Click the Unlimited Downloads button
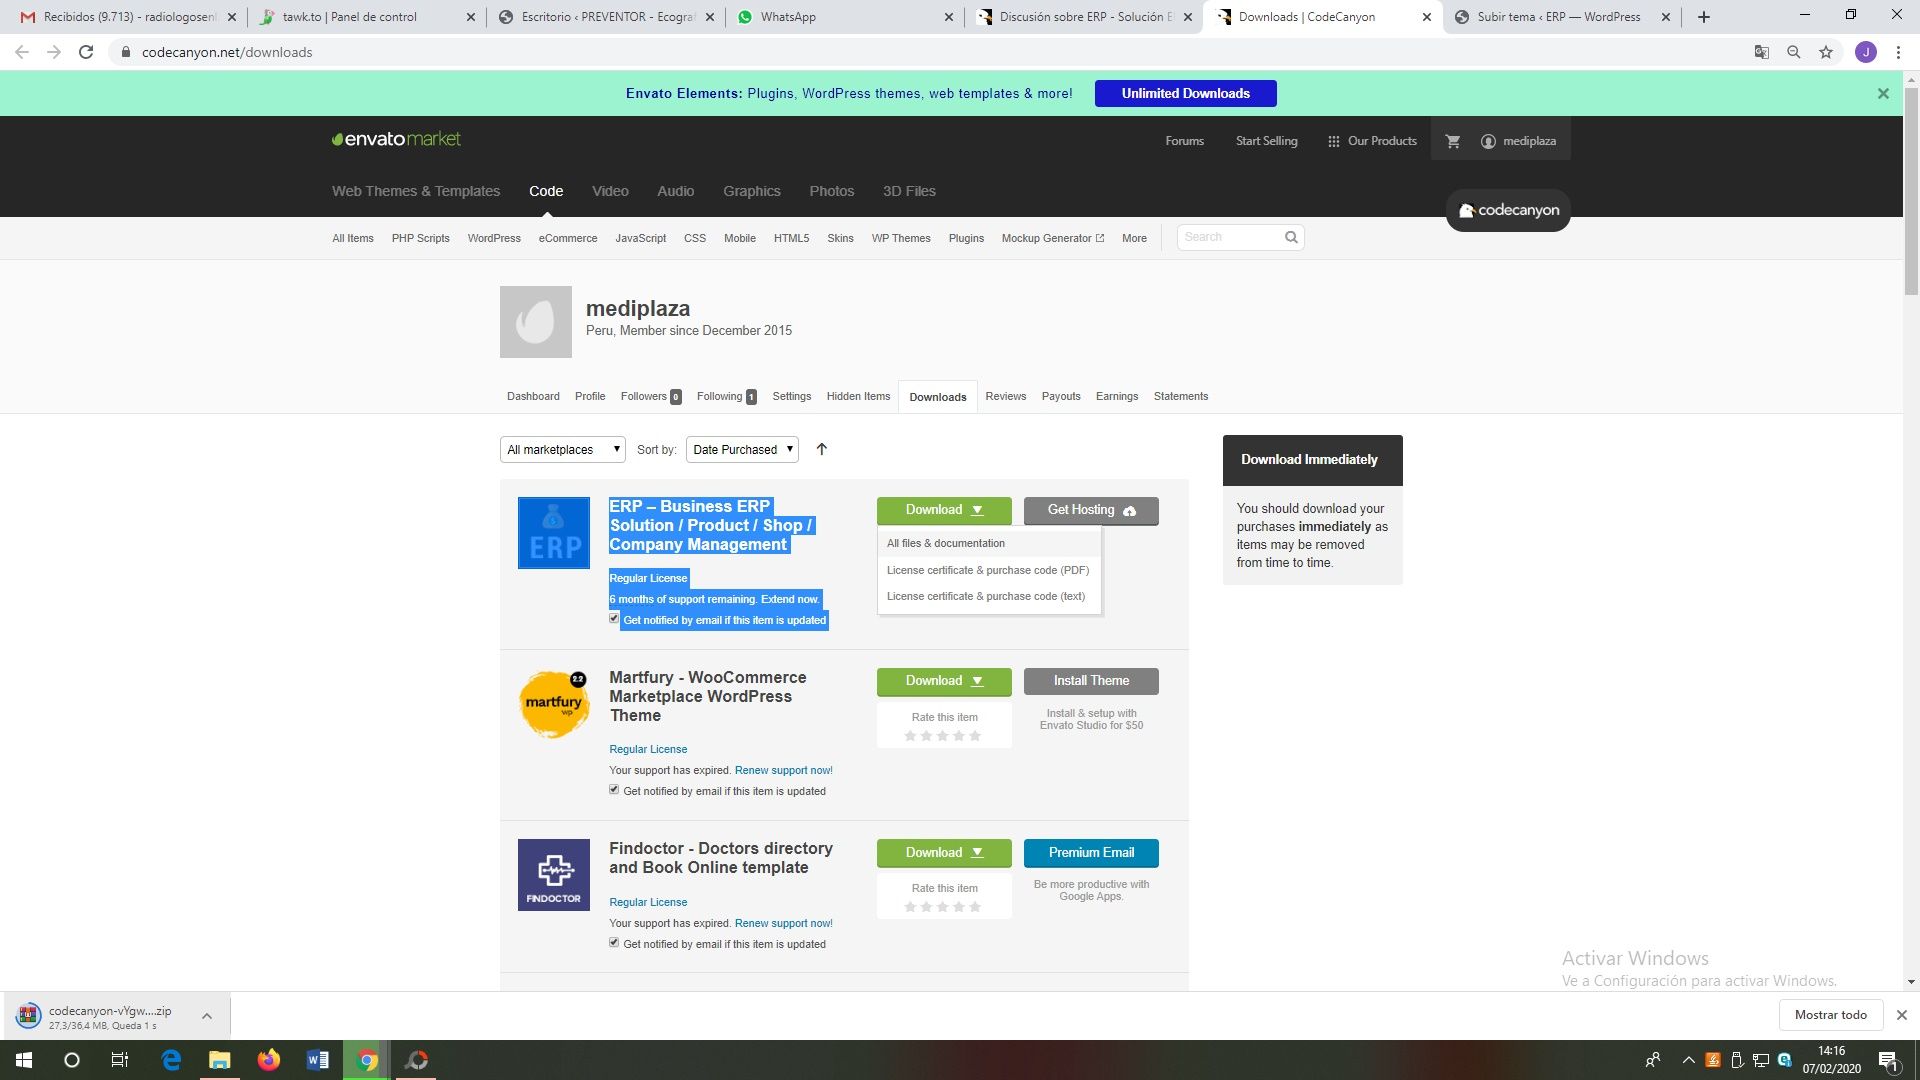 click(x=1185, y=93)
